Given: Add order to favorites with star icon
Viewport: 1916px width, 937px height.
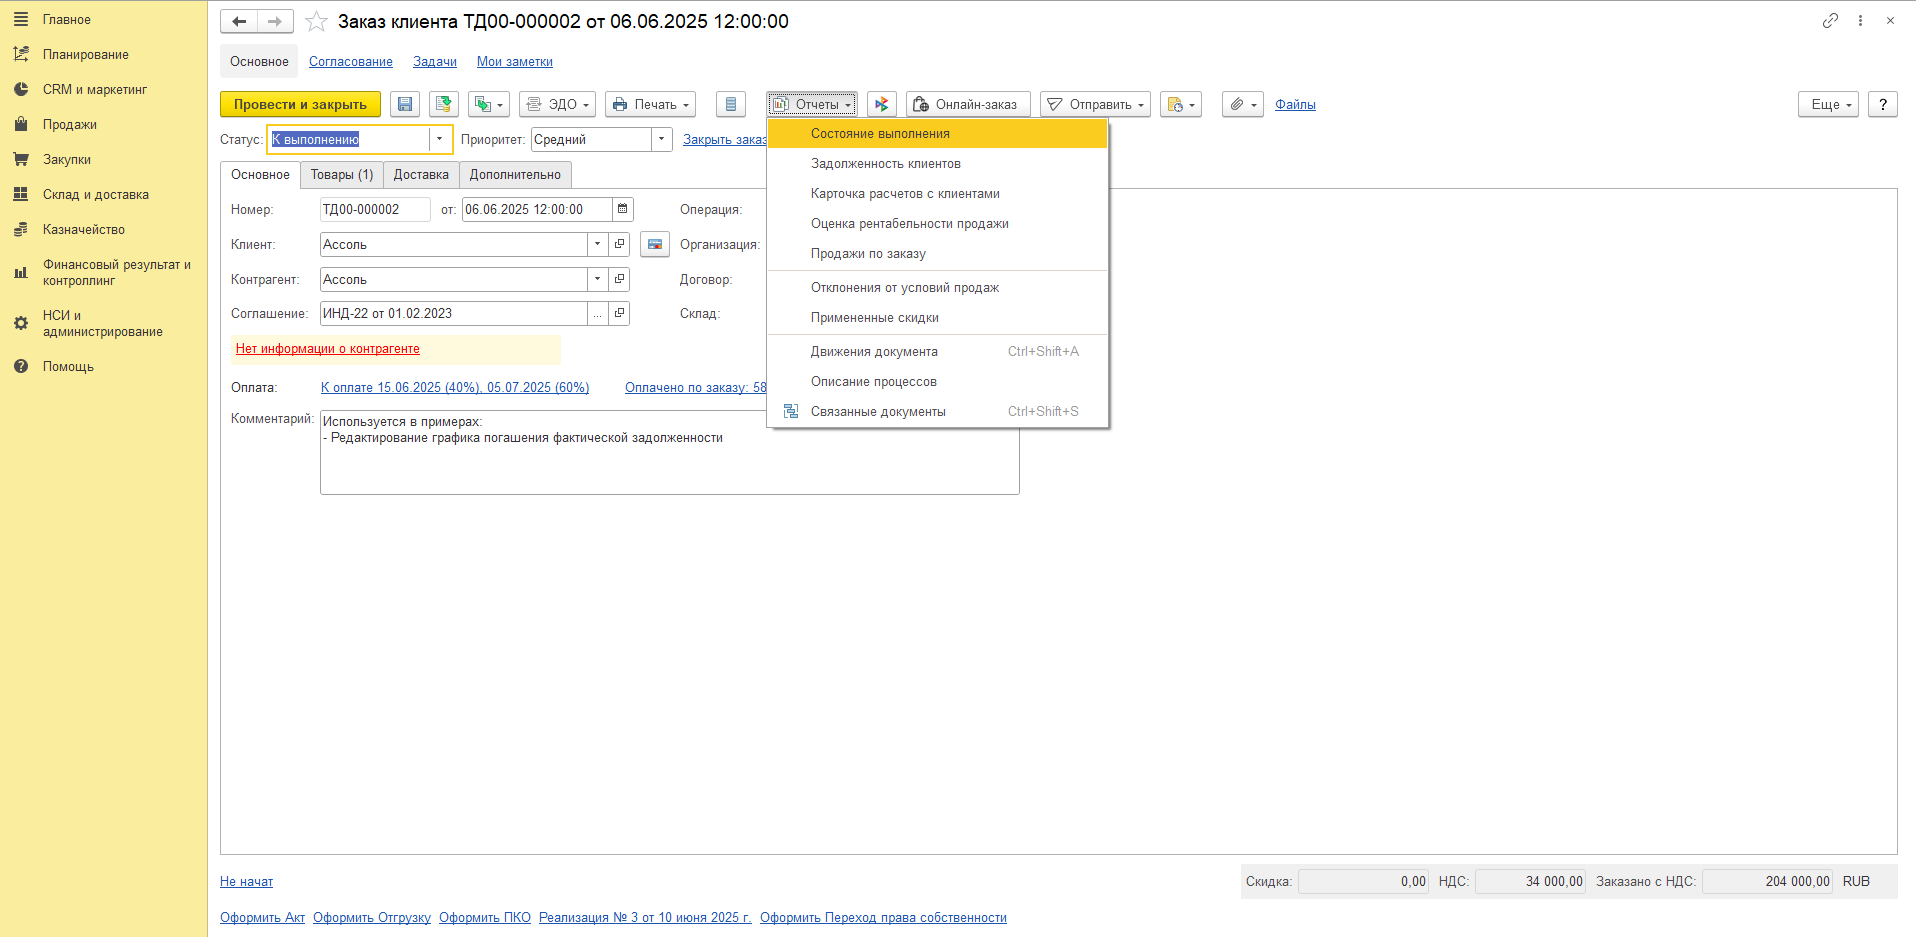Looking at the screenshot, I should [316, 21].
